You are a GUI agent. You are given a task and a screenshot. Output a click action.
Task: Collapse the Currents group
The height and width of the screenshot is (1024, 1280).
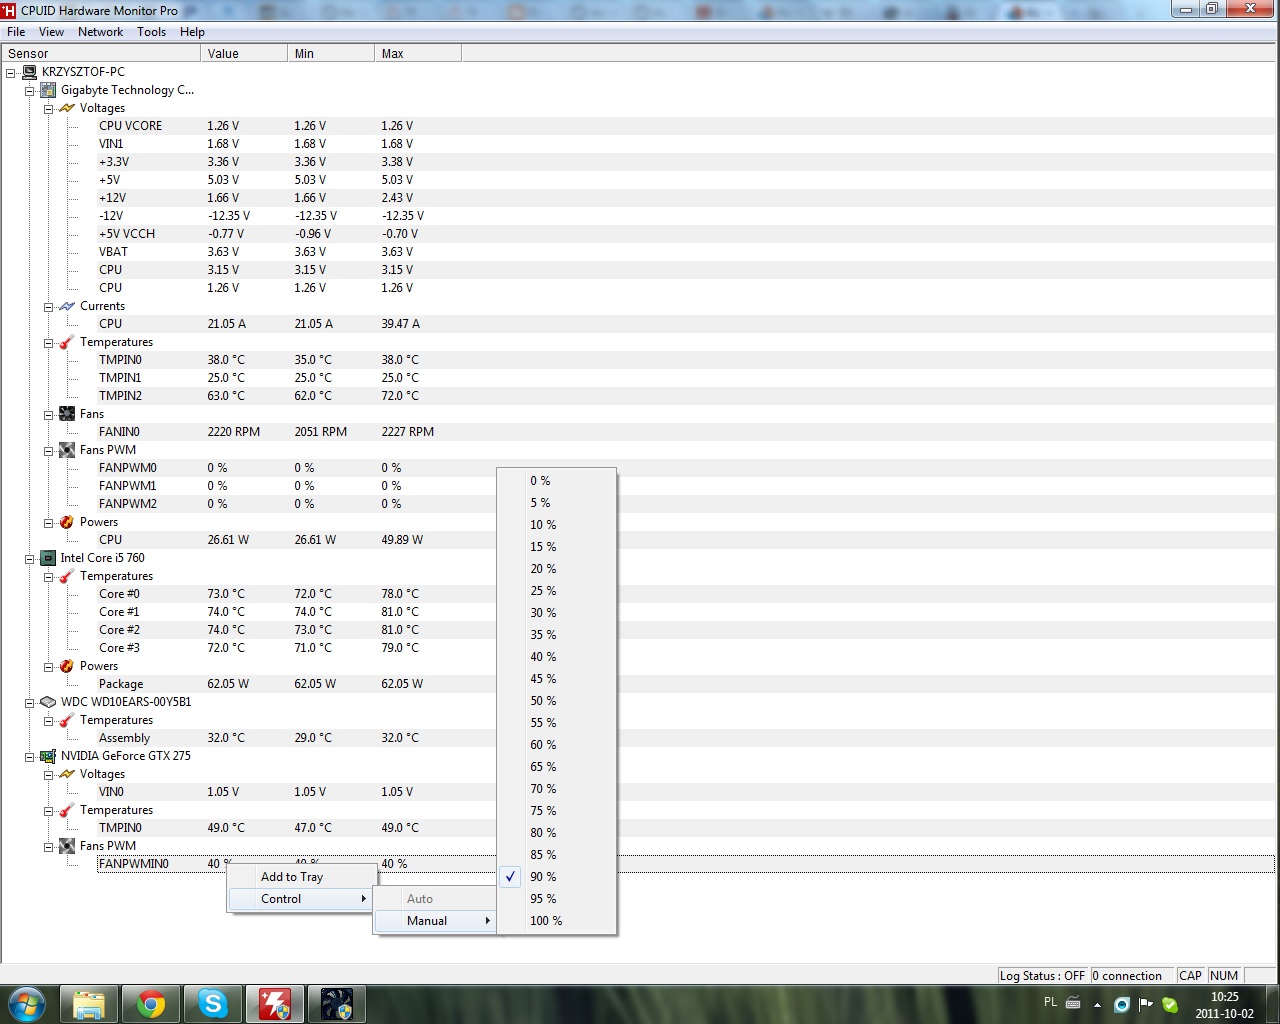tap(48, 307)
